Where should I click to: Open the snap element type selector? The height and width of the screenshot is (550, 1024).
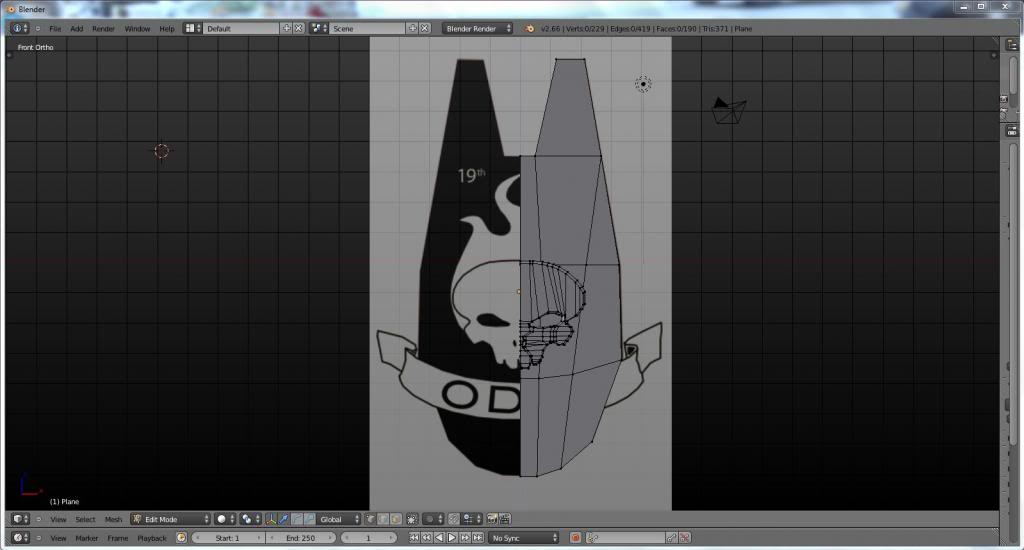pyautogui.click(x=472, y=519)
